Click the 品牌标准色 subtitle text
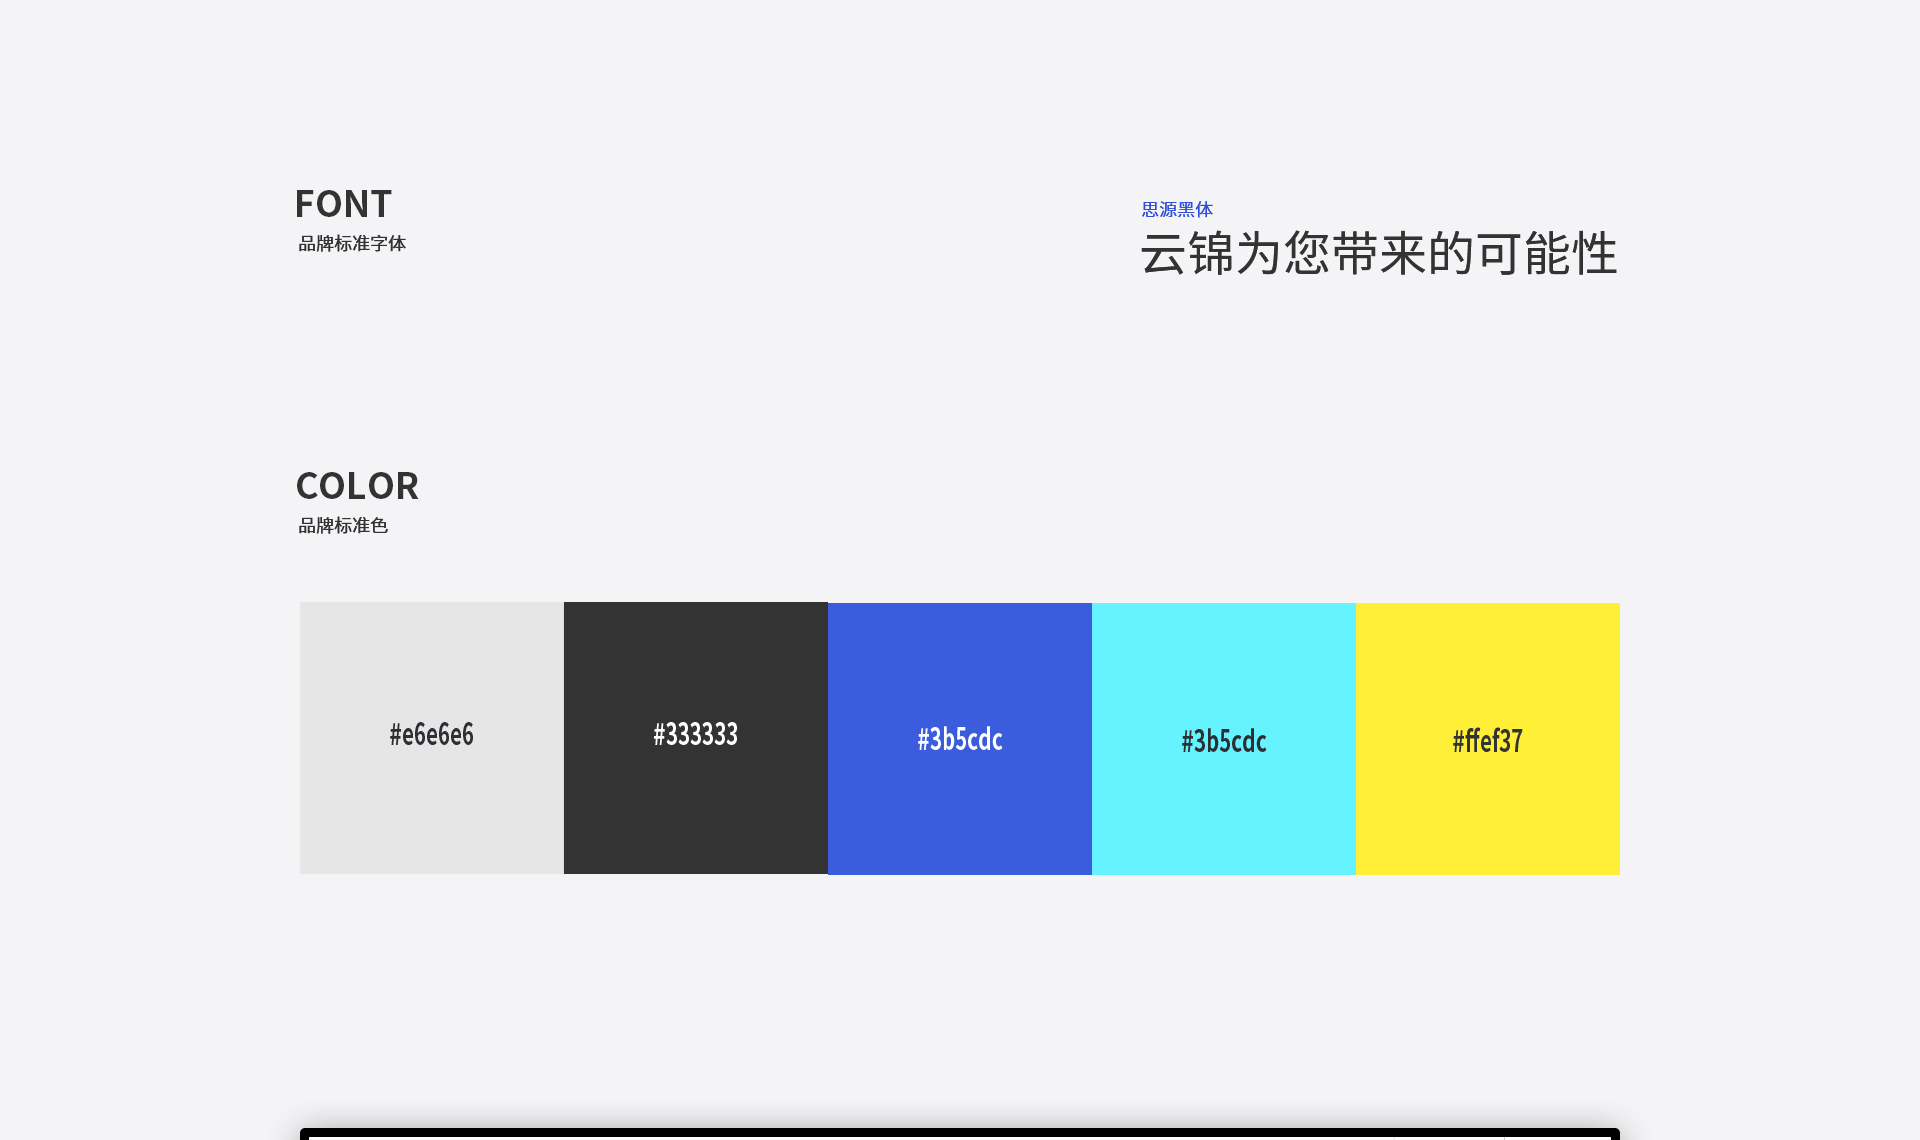 tap(344, 525)
